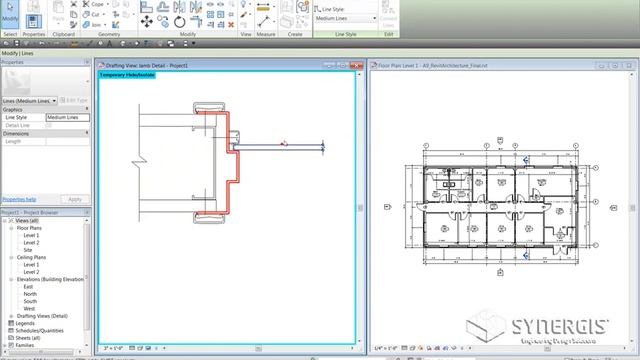Open the Cope tool dropdown arrow
Image resolution: width=640 pixels, height=360 pixels.
[x=108, y=4]
